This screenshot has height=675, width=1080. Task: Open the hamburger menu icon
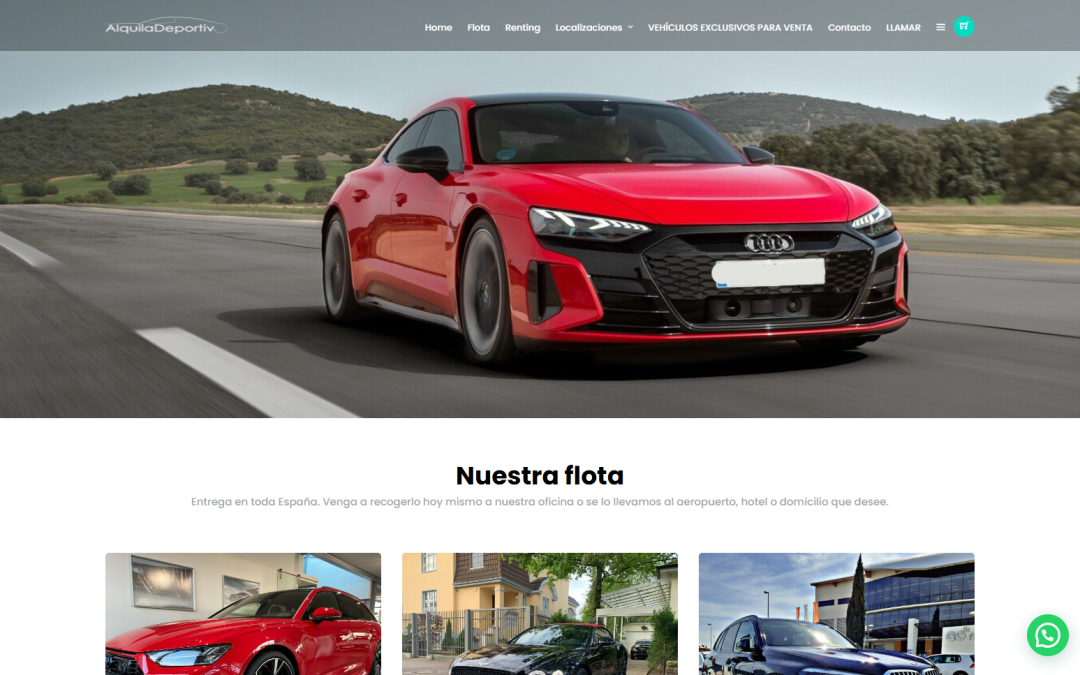tap(940, 27)
